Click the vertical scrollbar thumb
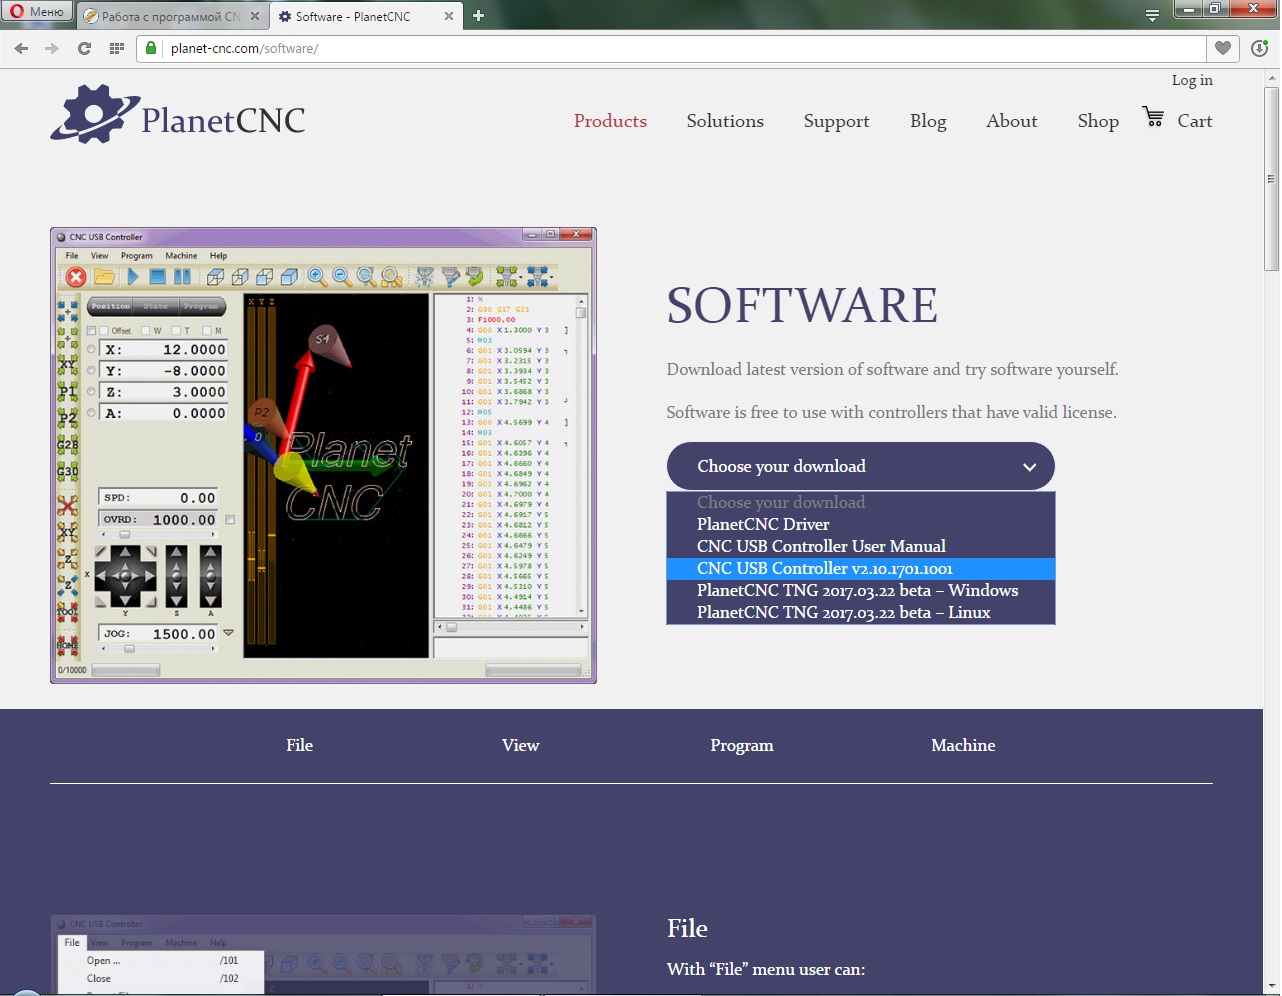 click(1272, 178)
